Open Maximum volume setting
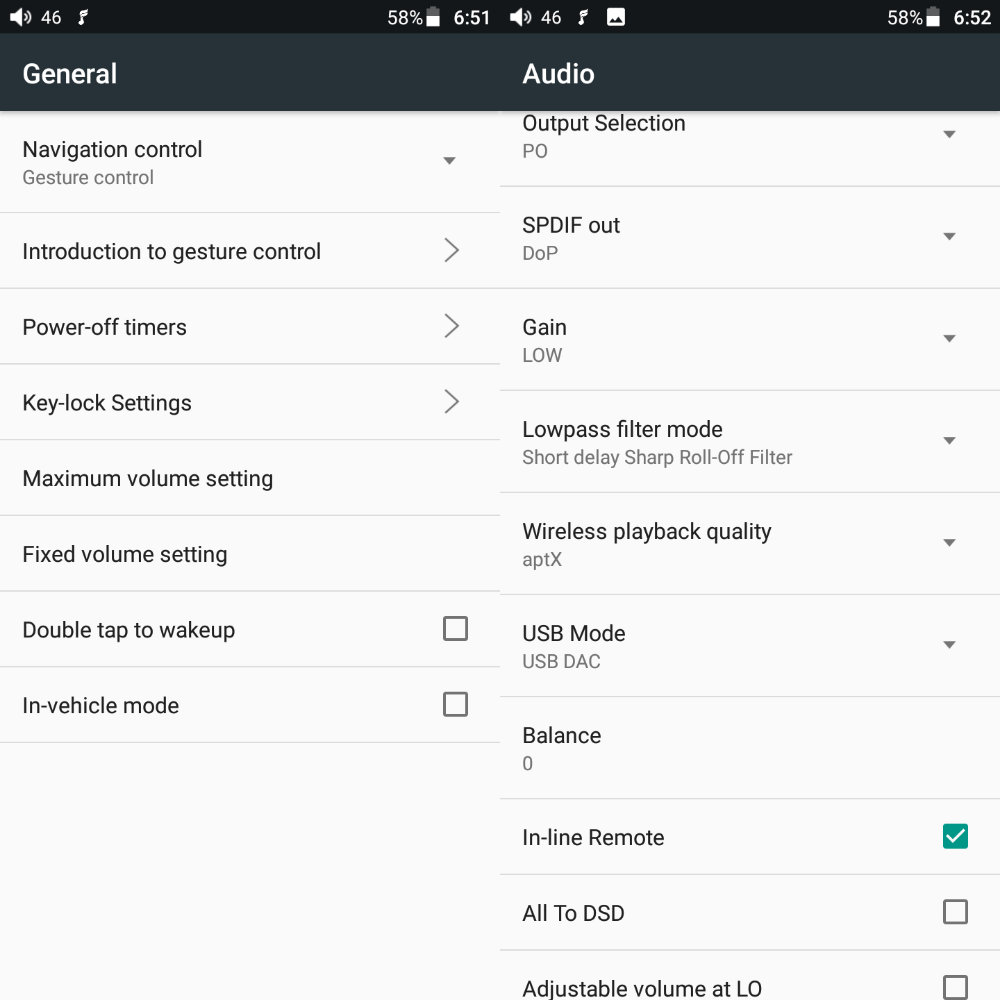The width and height of the screenshot is (1000, 1000). [148, 478]
